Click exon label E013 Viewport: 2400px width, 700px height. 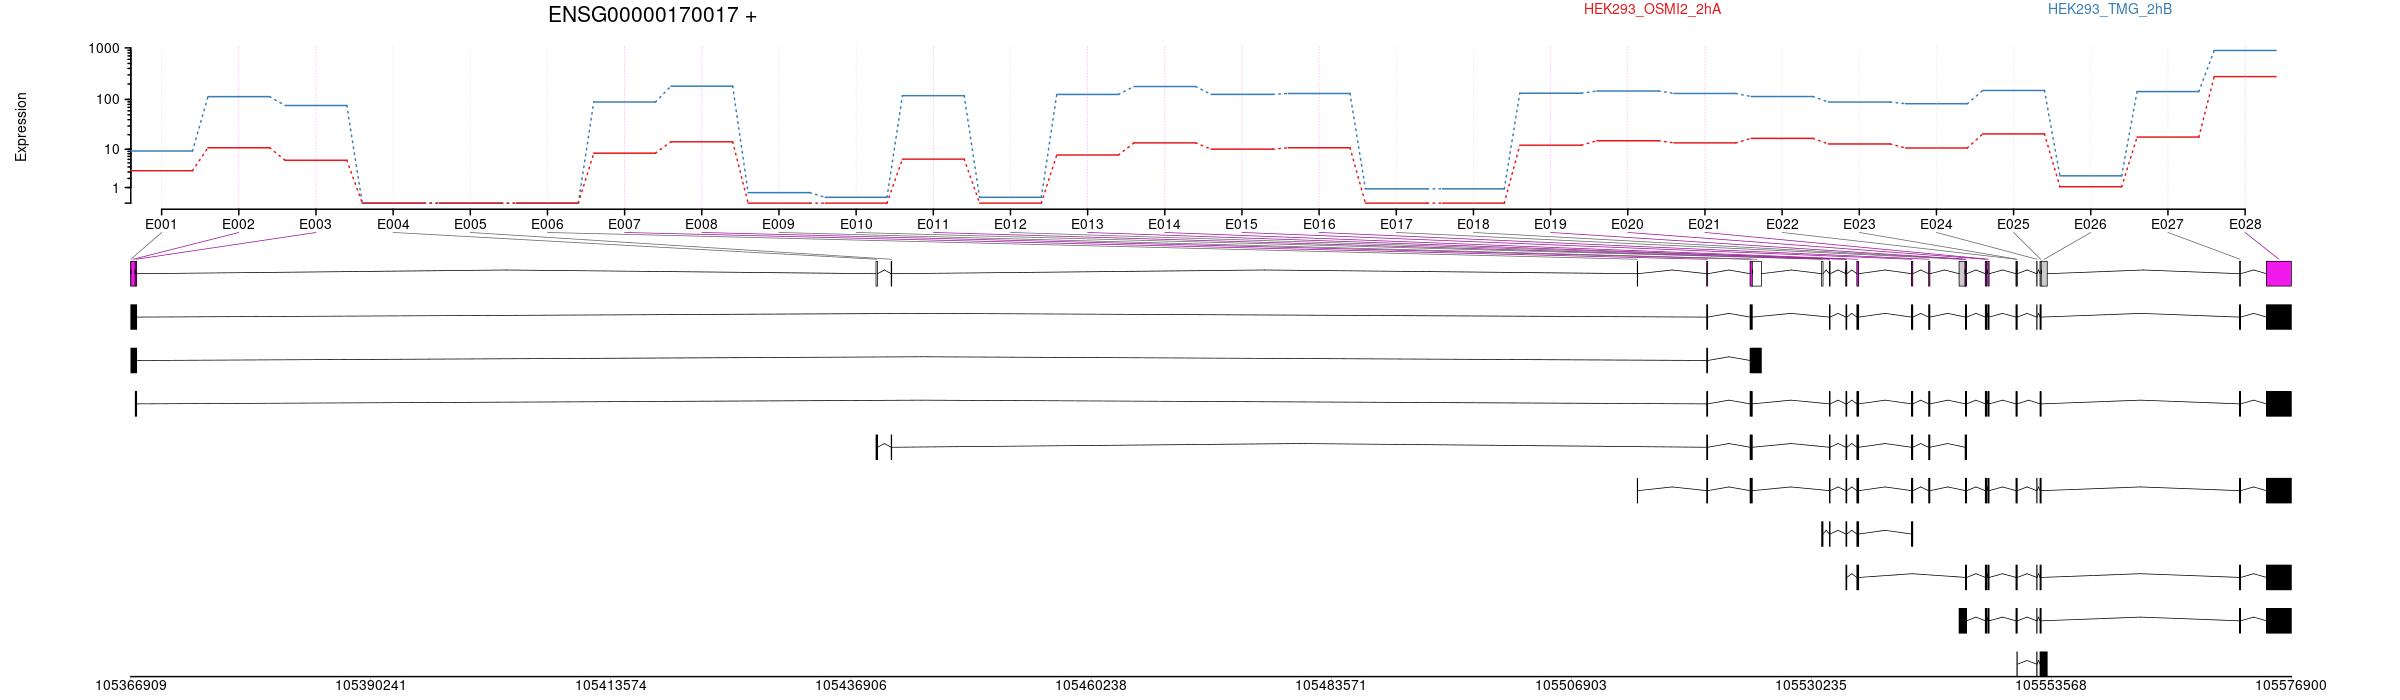pos(1087,224)
